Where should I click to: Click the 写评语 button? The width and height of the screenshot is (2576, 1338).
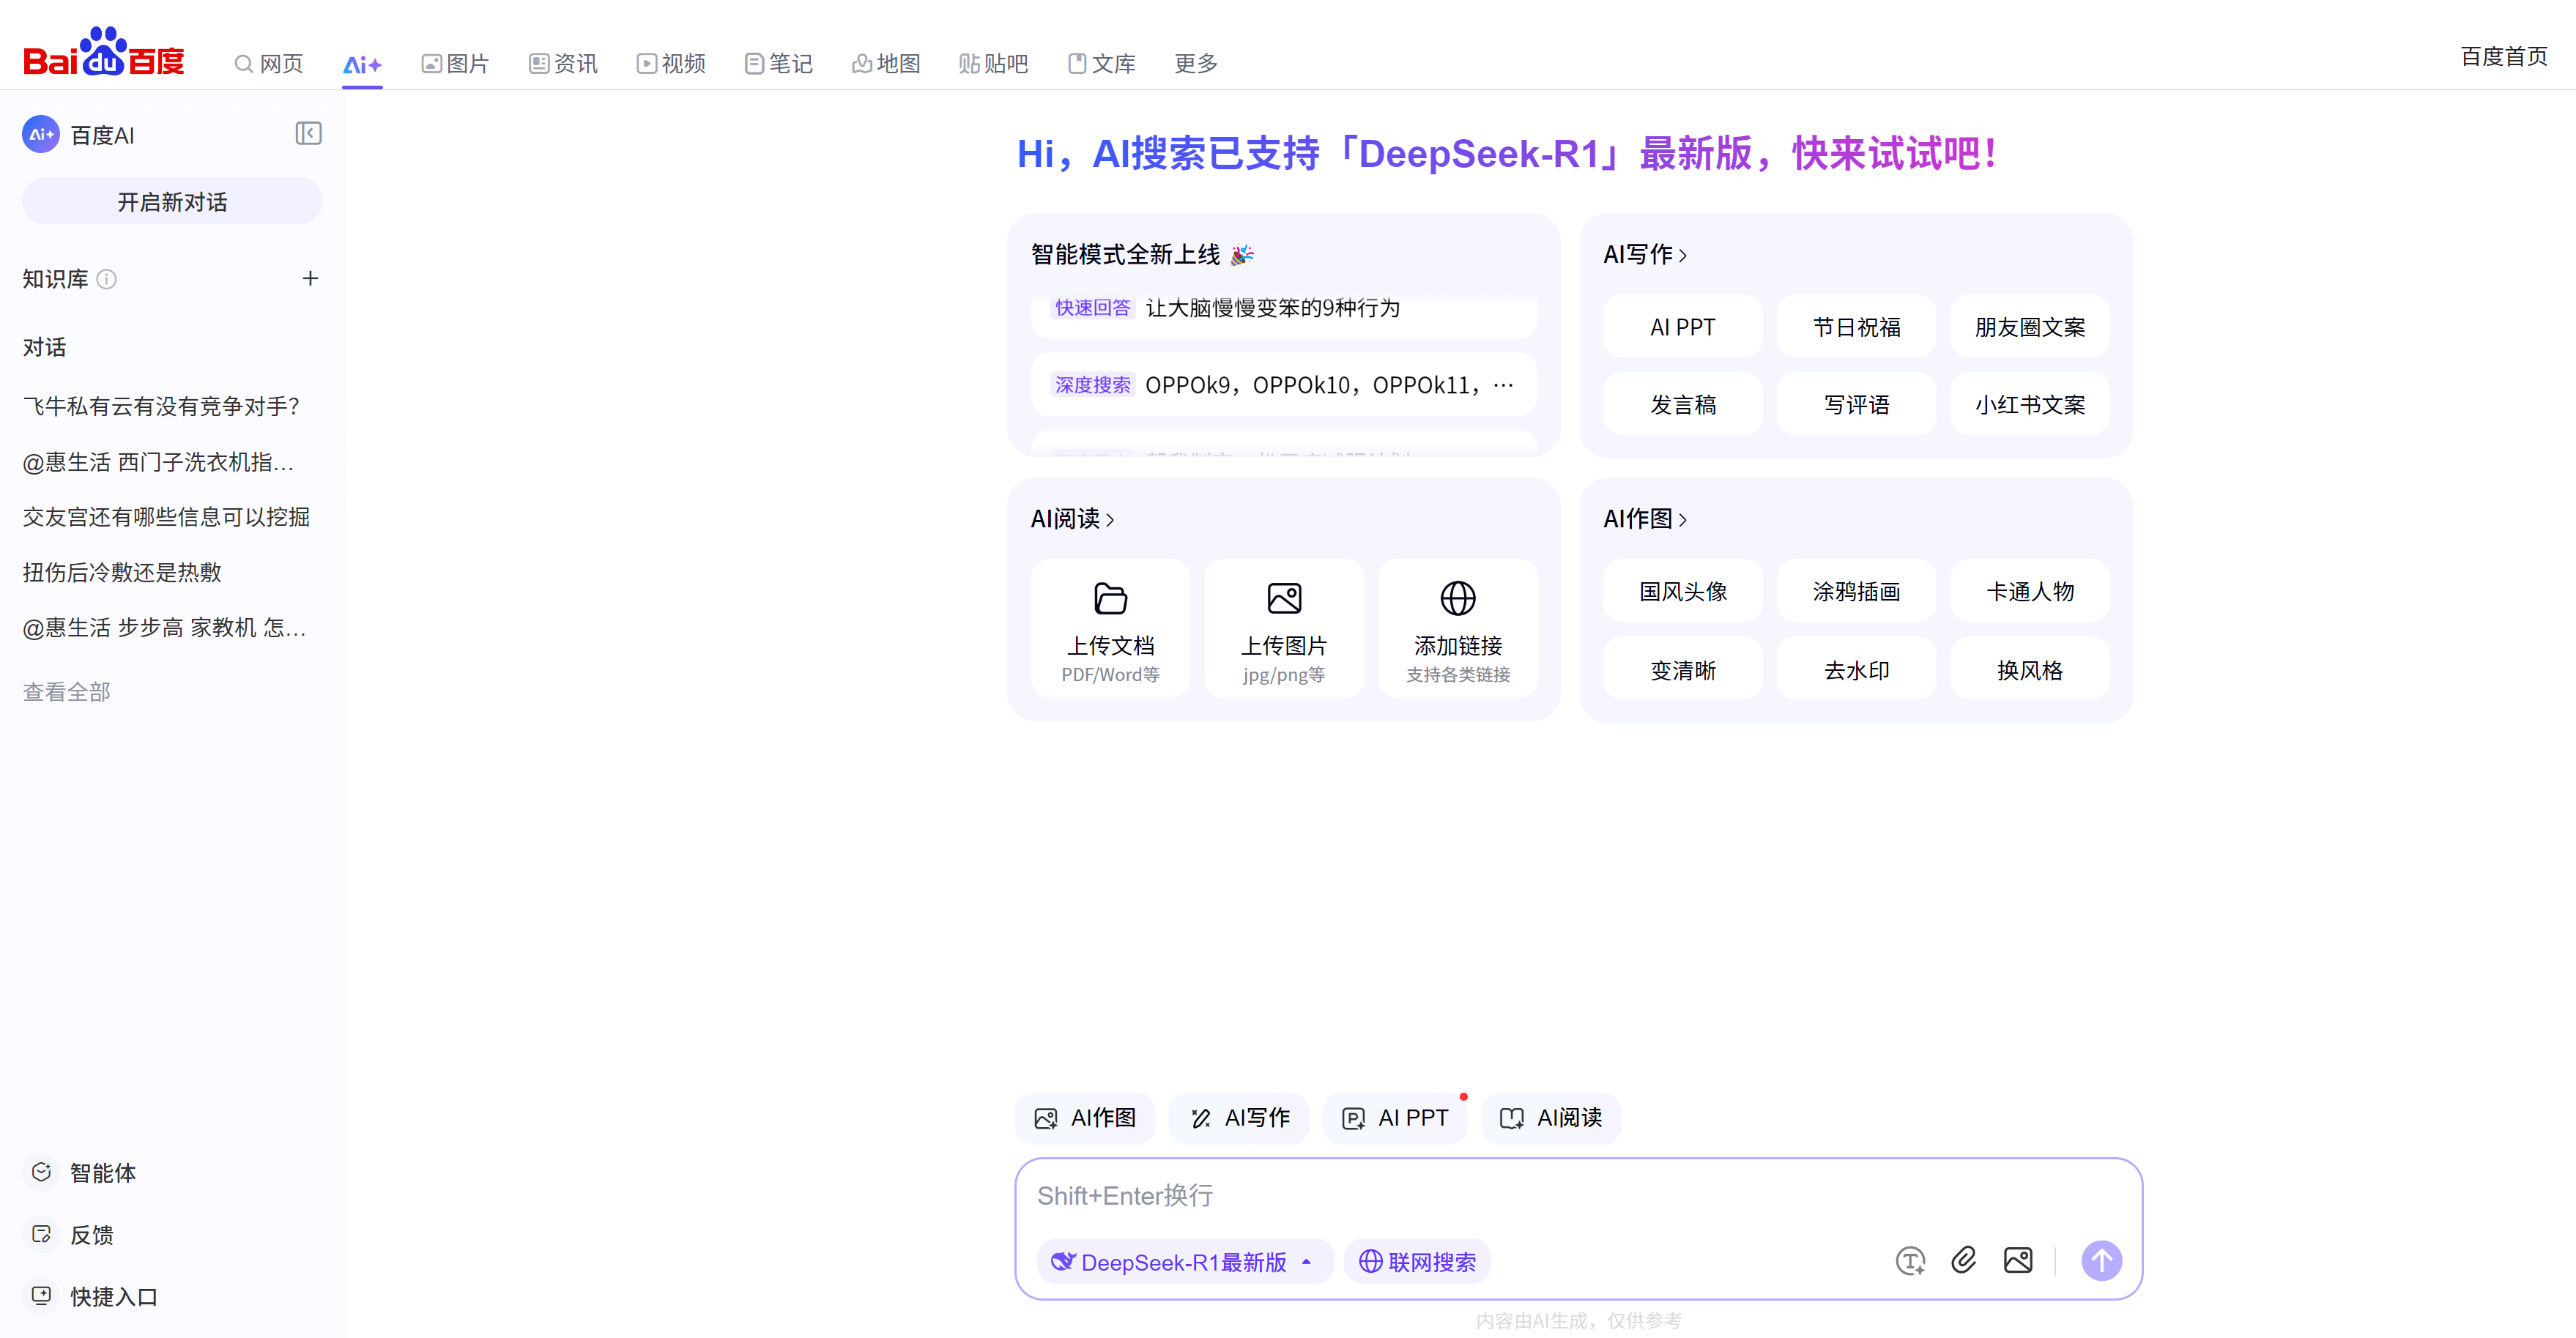point(1856,404)
